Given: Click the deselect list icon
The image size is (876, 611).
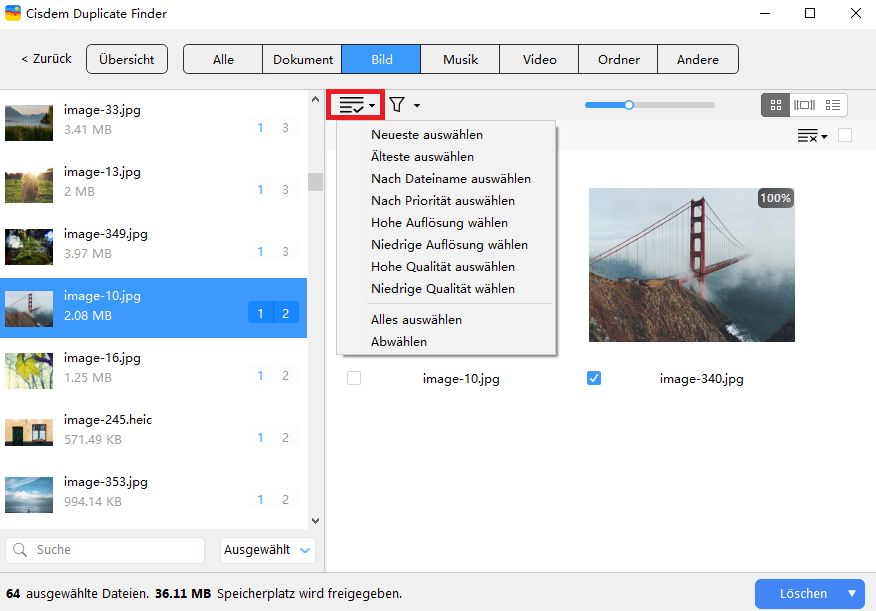Looking at the screenshot, I should [x=811, y=136].
